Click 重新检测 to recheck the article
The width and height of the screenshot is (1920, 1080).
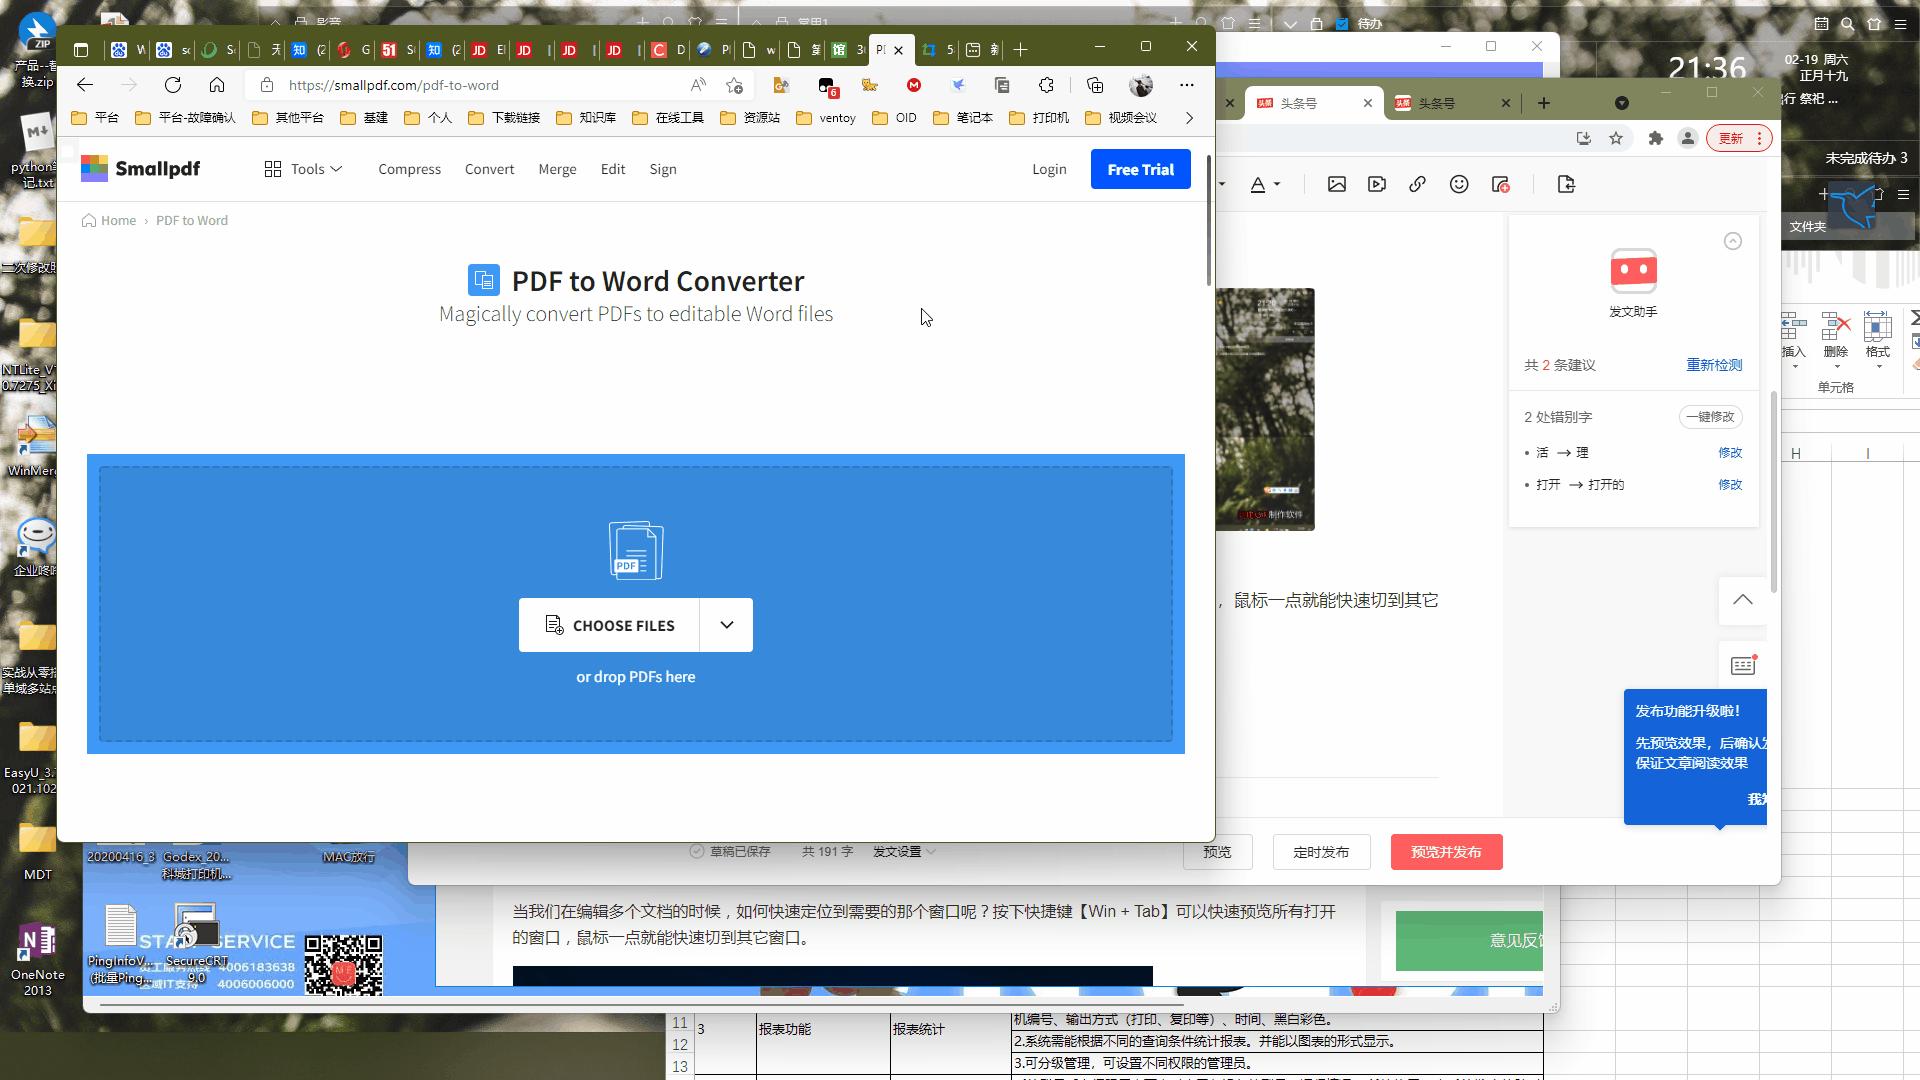click(1713, 364)
